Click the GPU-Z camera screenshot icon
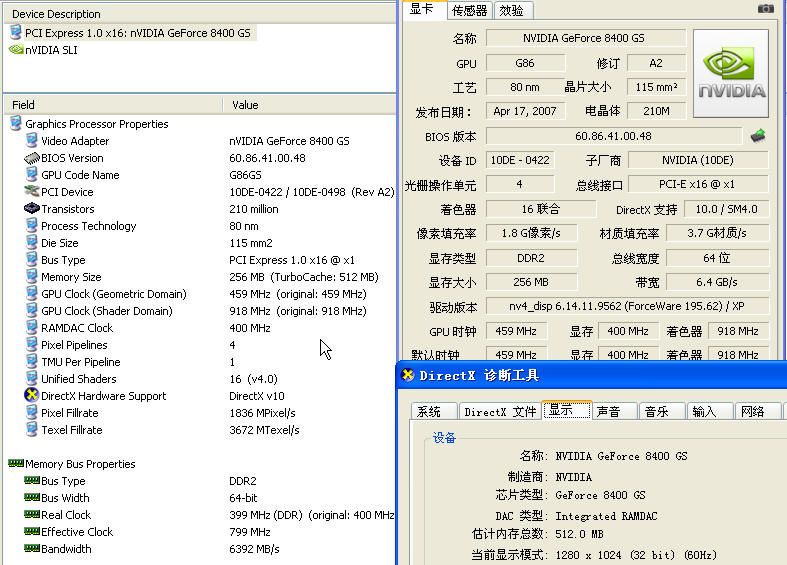Screen dimensions: 787x565 (x=765, y=9)
